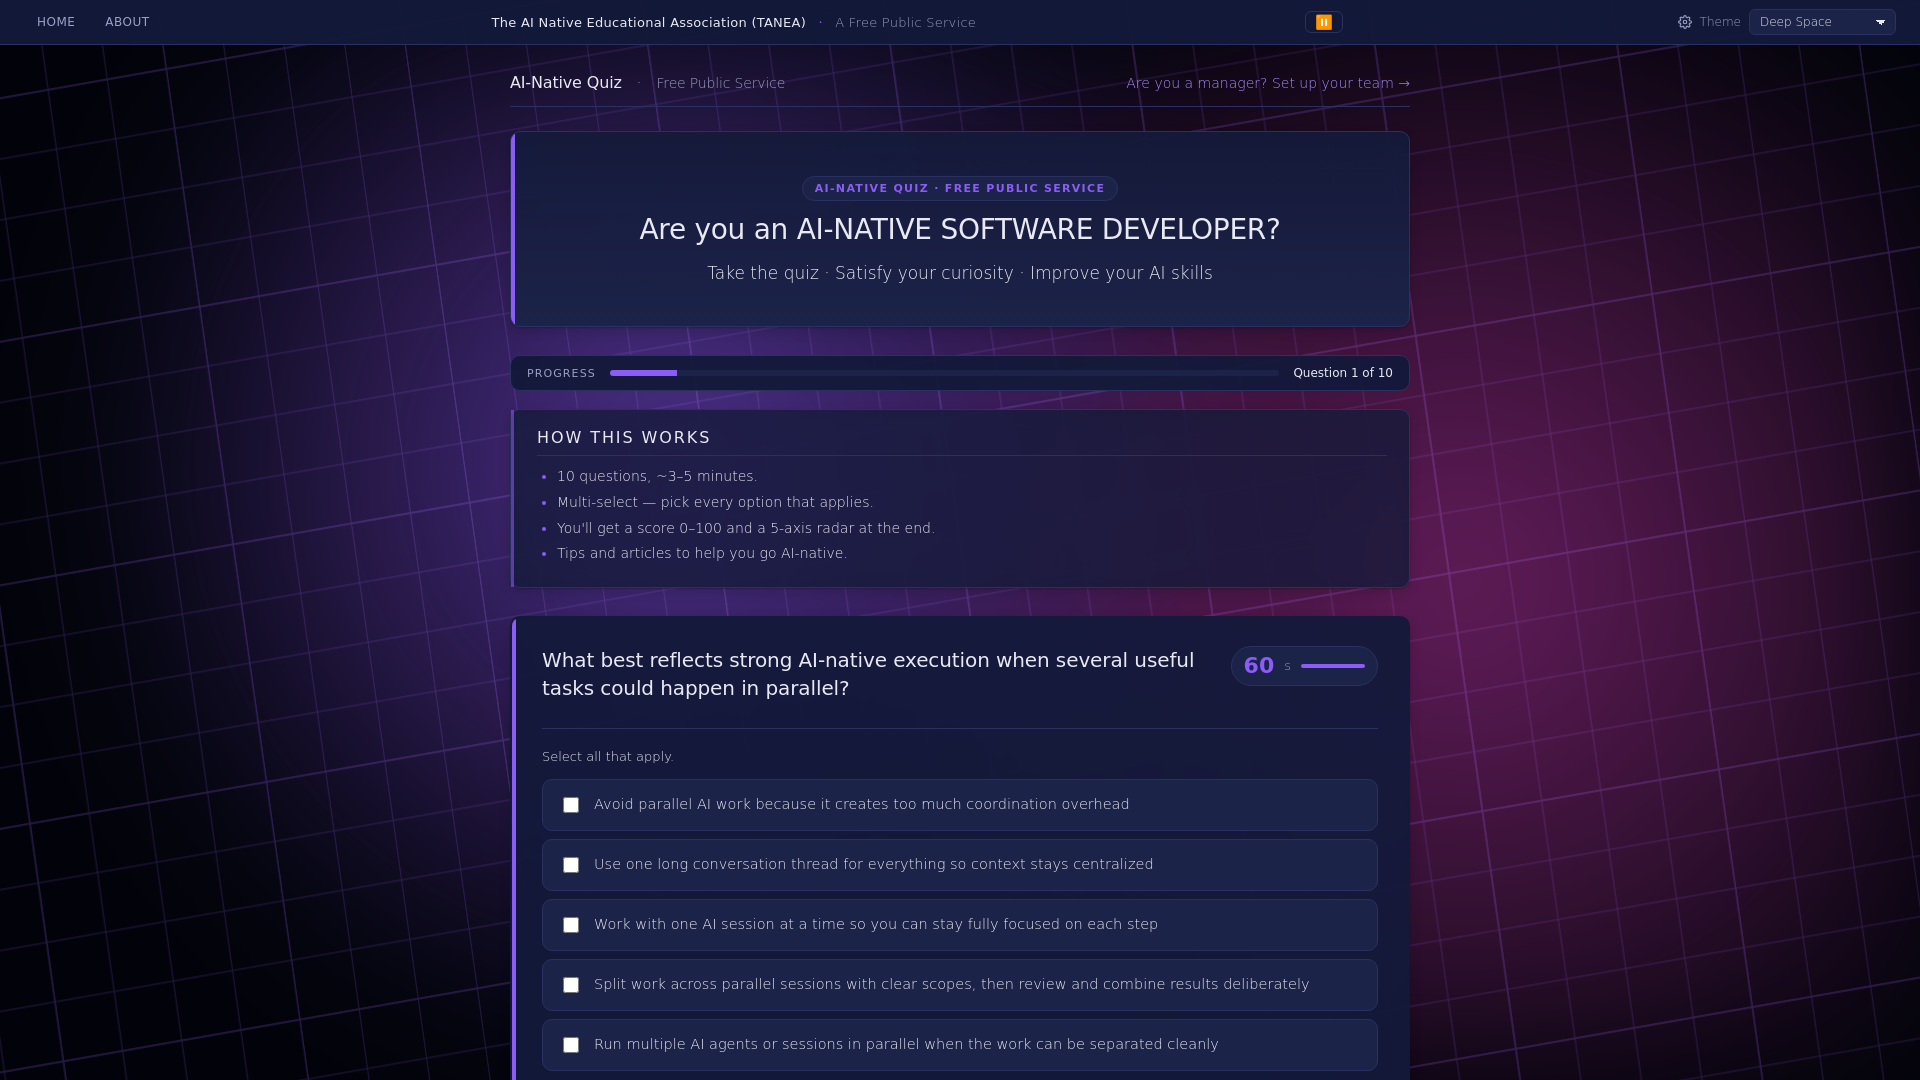This screenshot has width=1920, height=1080.
Task: Click the 'Free Public Service' subtitle beside quiz title
Action: click(720, 83)
